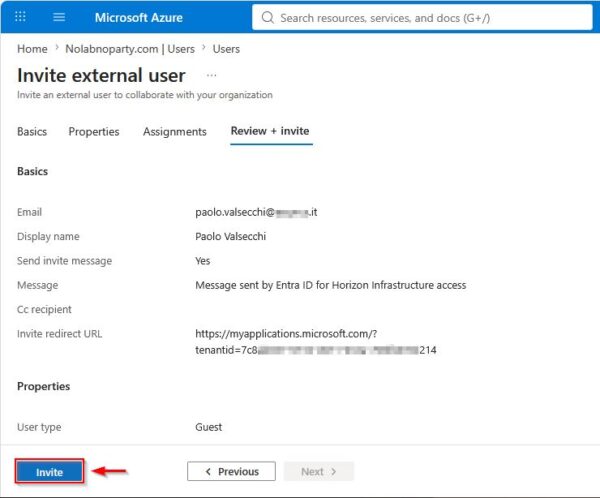Click the search magnifier icon

(x=267, y=18)
